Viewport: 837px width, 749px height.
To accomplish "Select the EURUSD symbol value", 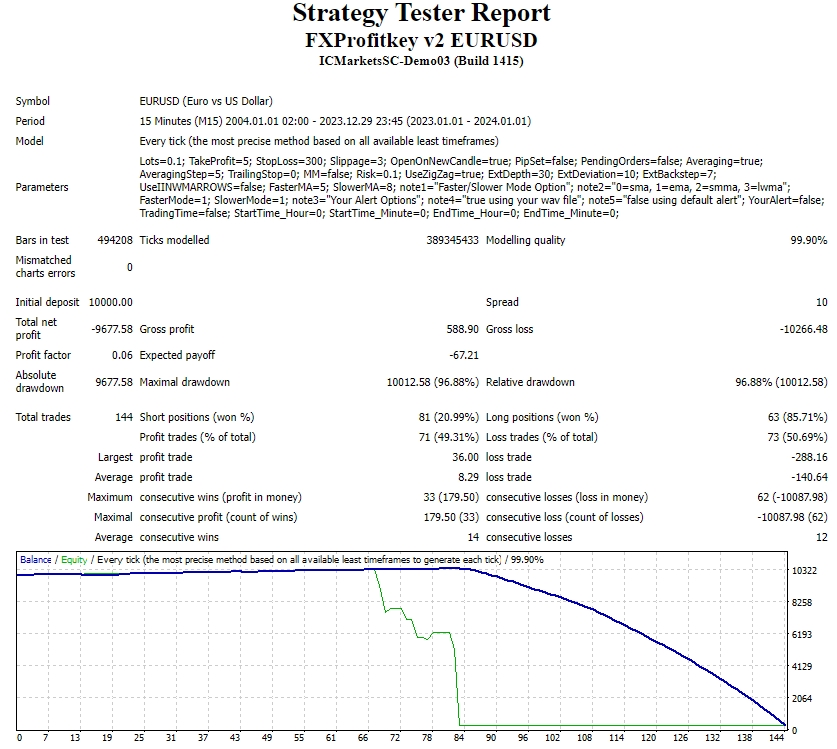I will tap(205, 101).
